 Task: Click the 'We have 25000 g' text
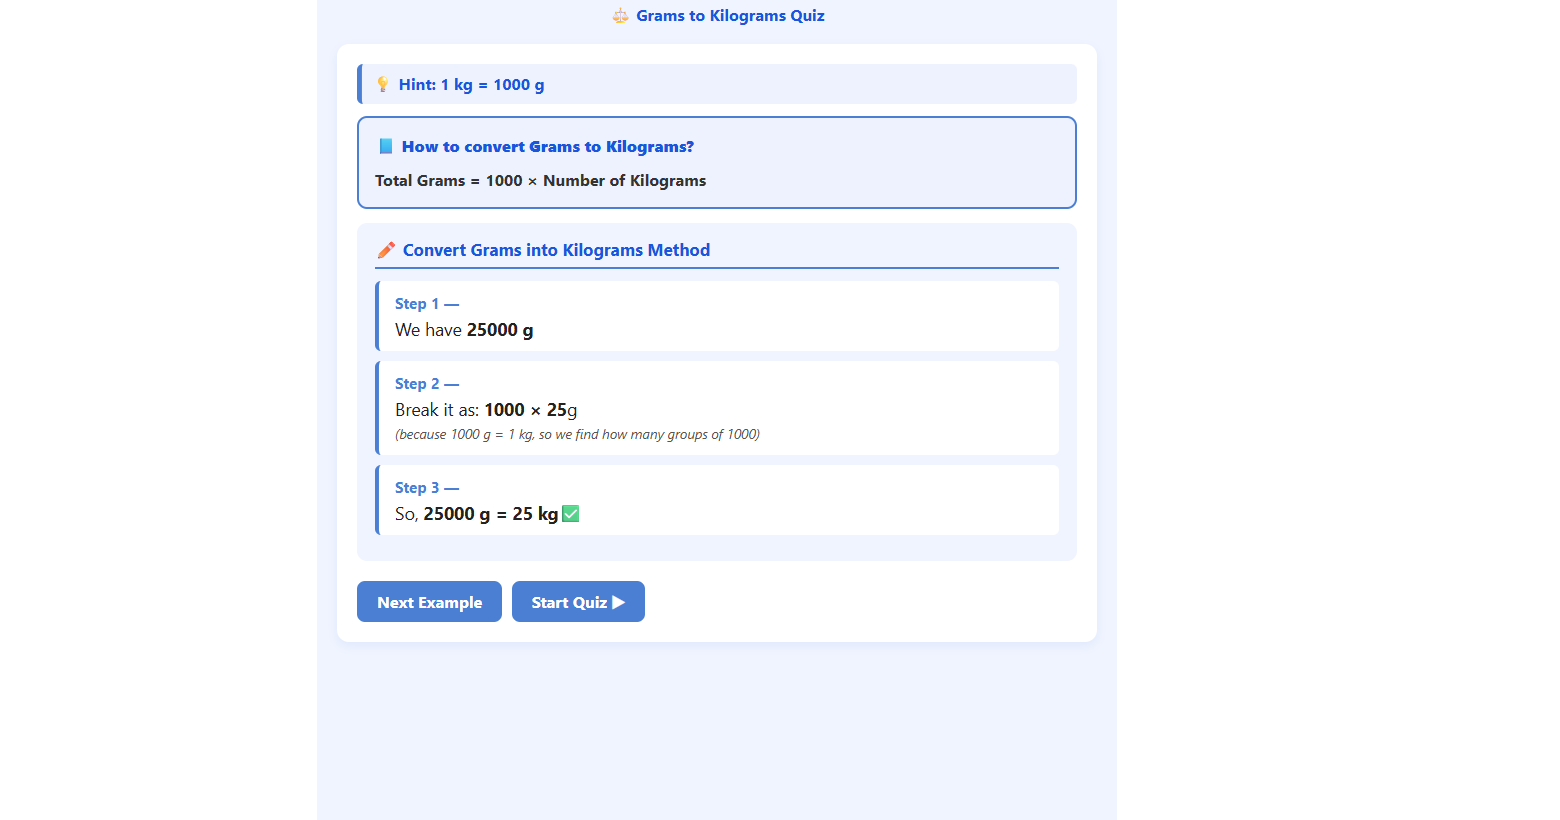464,330
